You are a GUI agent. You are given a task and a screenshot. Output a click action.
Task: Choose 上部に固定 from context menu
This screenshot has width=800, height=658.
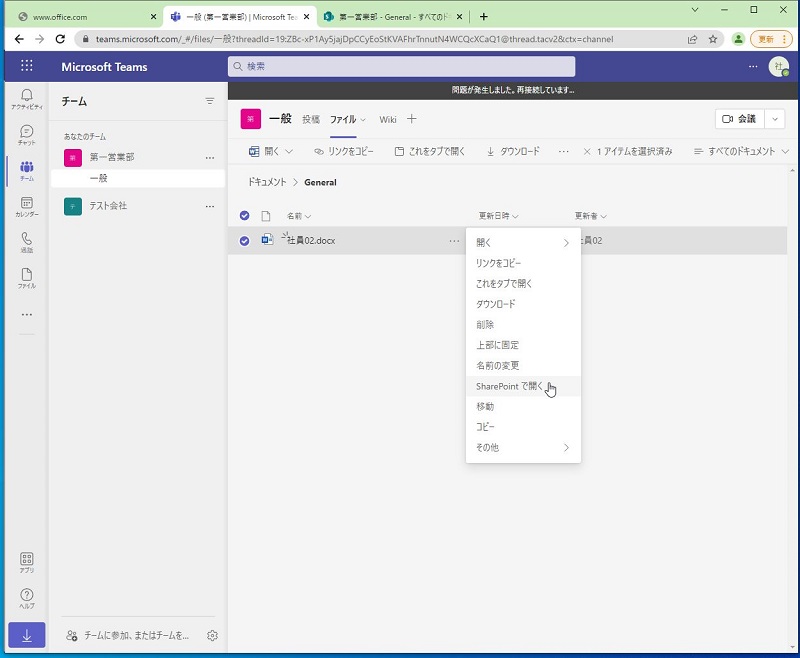point(523,345)
